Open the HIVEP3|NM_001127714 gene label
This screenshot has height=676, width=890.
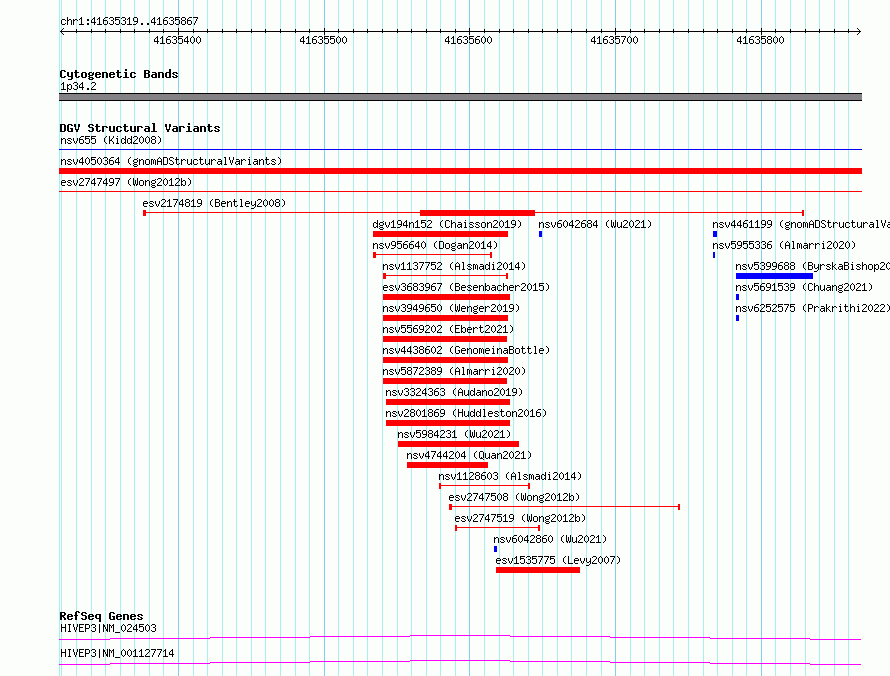(x=117, y=653)
